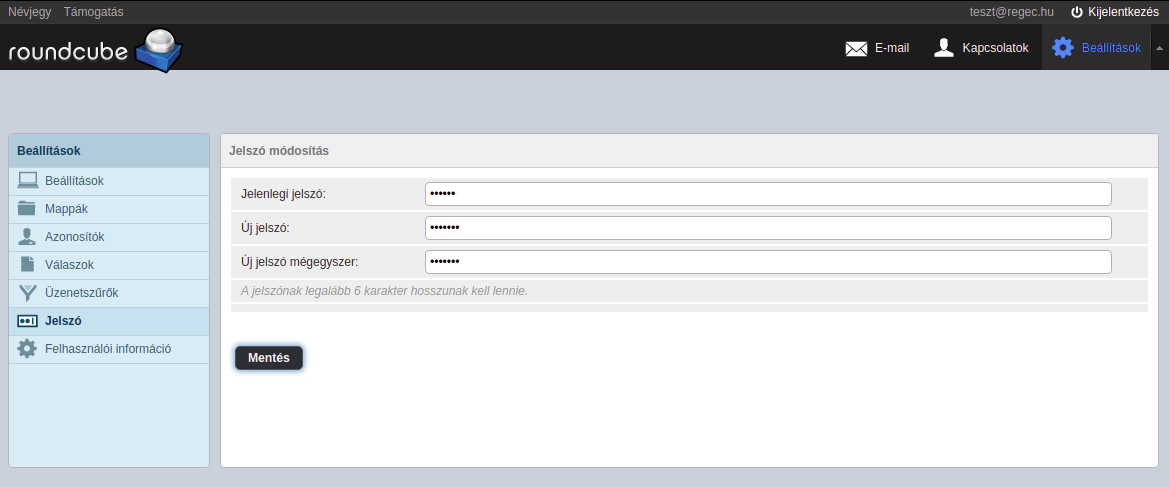Open Felhasználói információ gear icon
The image size is (1169, 487).
coord(28,349)
